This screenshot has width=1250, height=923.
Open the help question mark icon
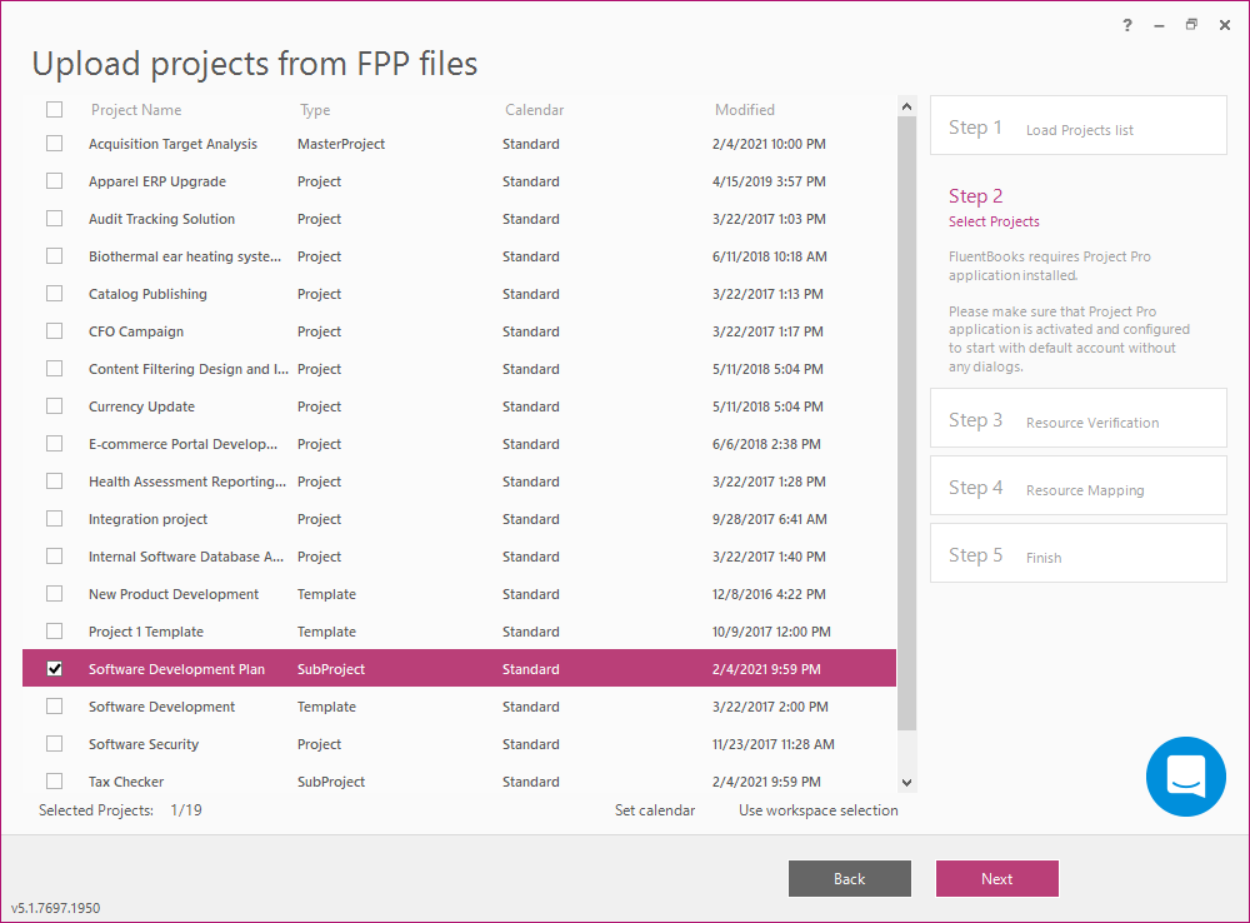[x=1127, y=25]
